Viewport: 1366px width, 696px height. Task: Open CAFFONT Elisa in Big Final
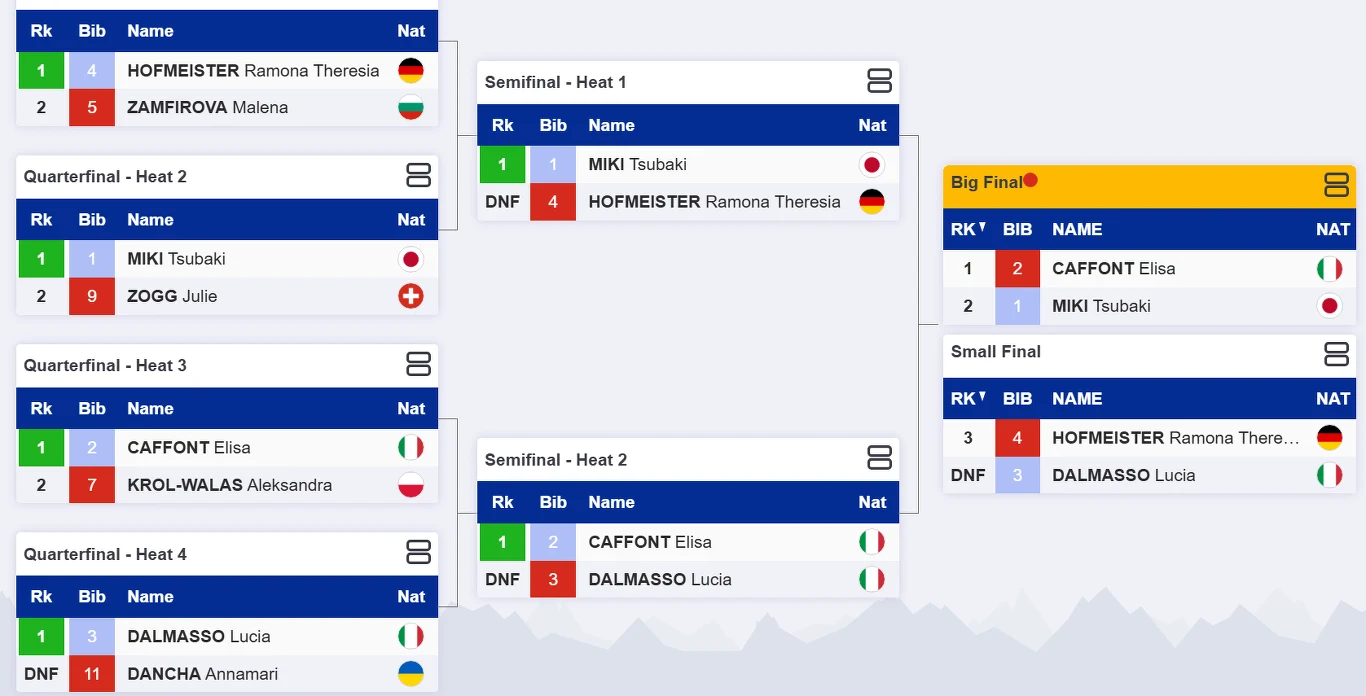click(1113, 268)
